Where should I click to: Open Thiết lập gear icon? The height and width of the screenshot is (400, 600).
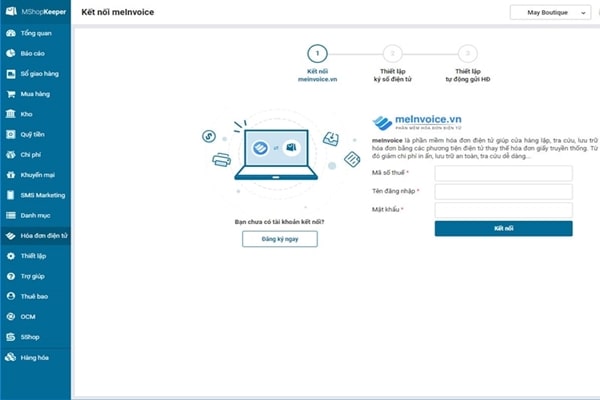click(11, 256)
